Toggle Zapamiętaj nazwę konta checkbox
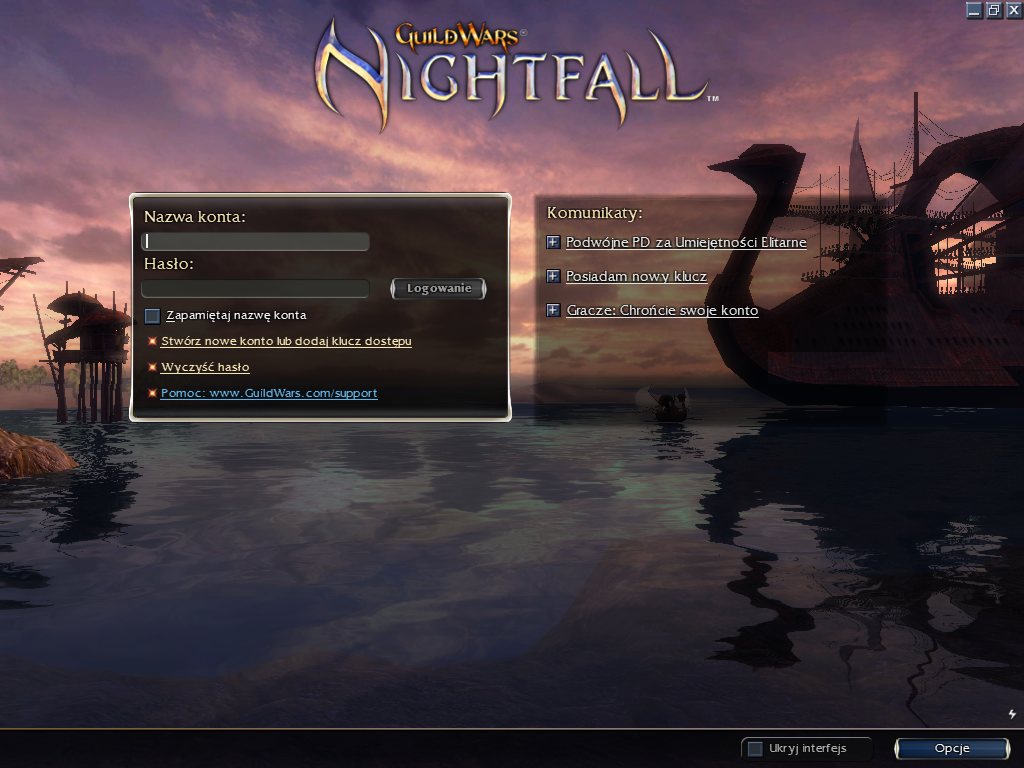 [x=152, y=316]
